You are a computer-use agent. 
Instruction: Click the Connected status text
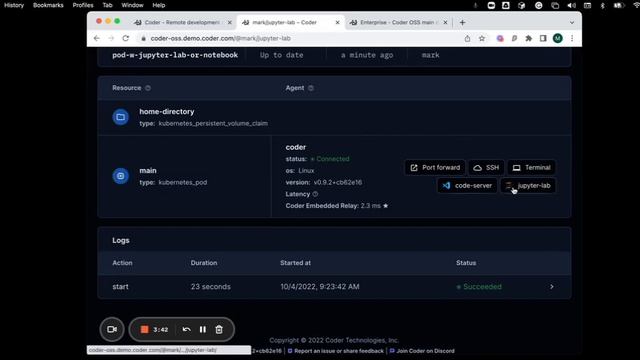[333, 159]
